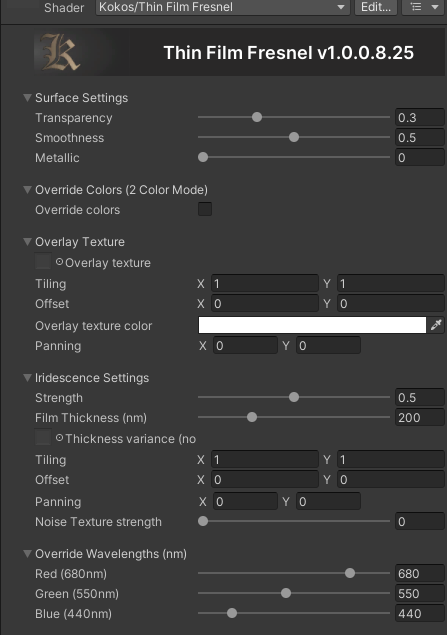Collapse the Override Colors (2 Color Mode) section

[x=28, y=190]
